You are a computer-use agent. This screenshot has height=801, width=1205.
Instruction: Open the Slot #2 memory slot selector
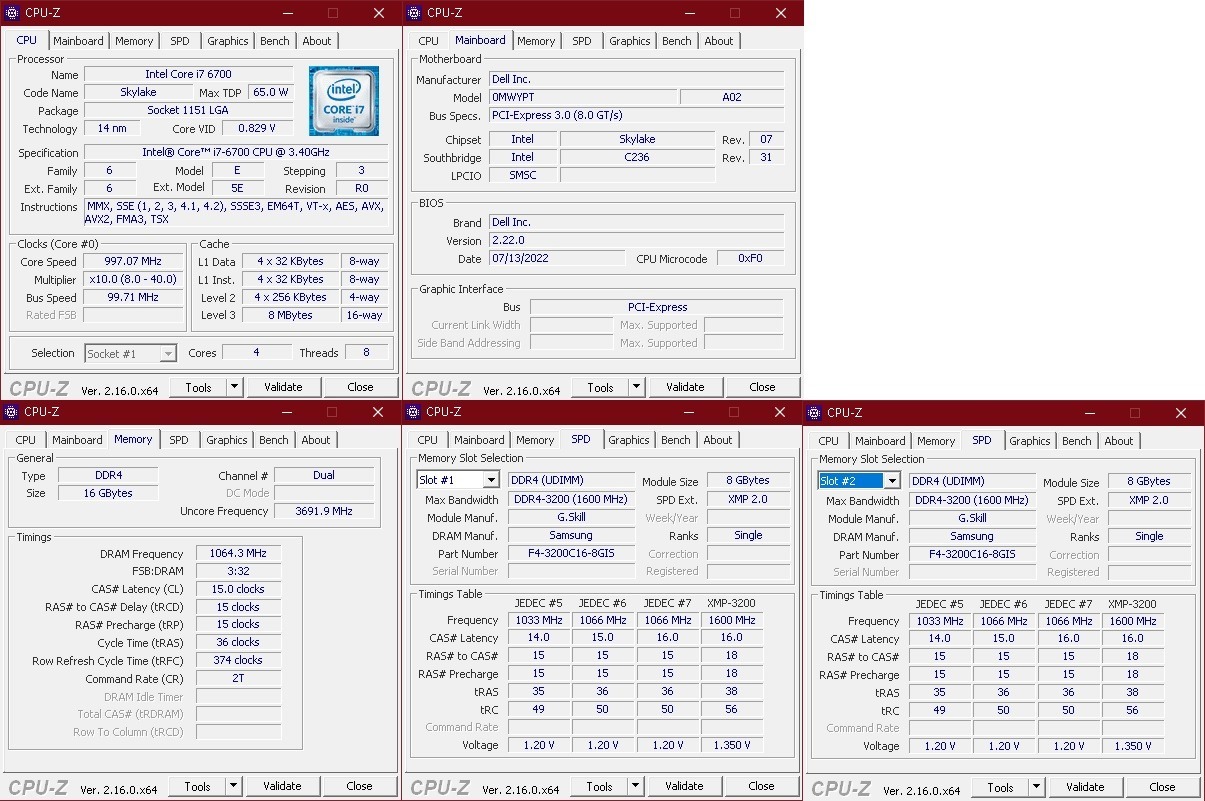858,481
